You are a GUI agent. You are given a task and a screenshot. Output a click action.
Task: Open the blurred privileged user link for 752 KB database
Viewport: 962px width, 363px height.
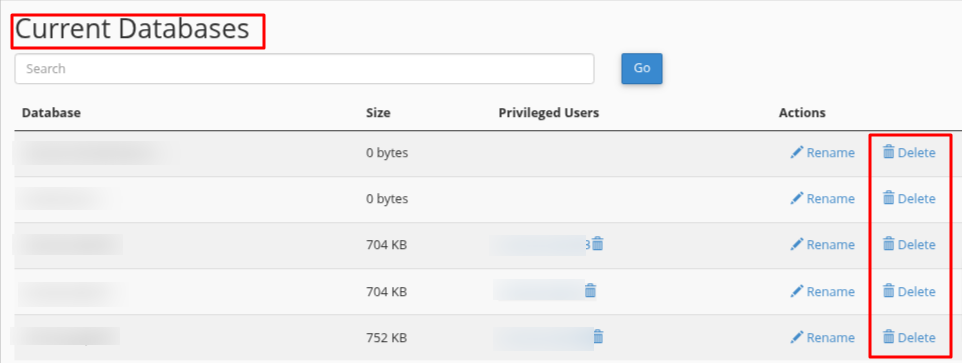click(x=544, y=338)
